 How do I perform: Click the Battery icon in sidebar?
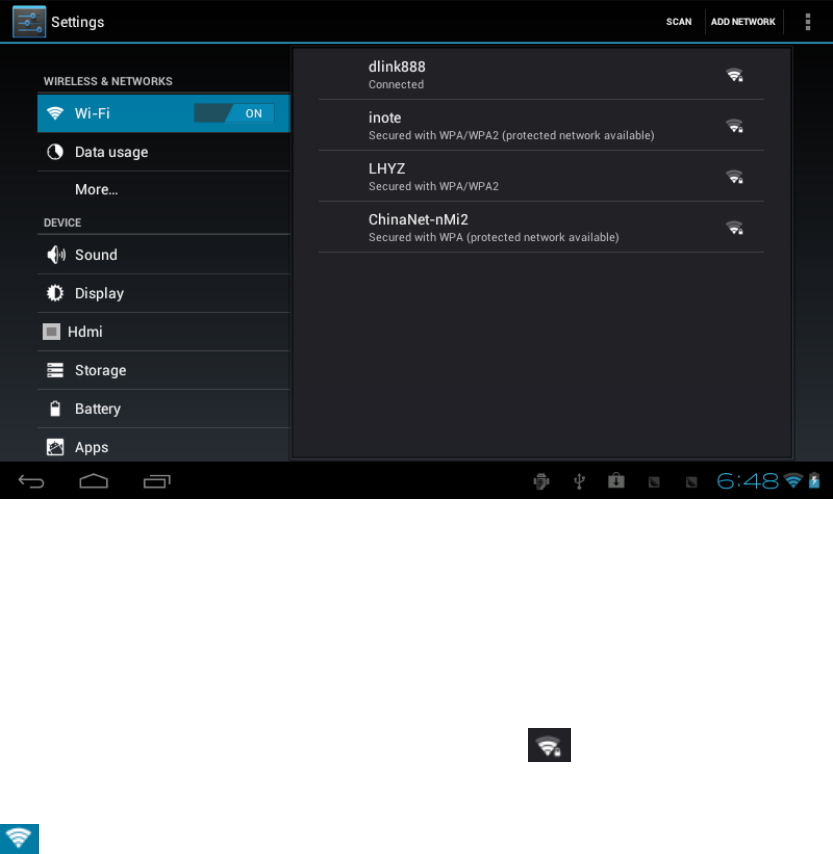pos(55,408)
